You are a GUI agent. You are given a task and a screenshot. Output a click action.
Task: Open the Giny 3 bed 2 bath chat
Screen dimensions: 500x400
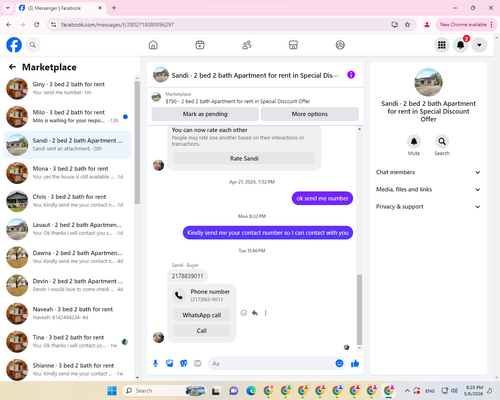[67, 88]
